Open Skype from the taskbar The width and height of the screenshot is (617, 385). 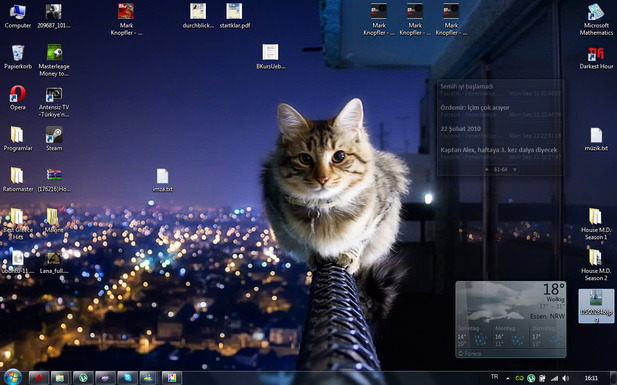(x=127, y=378)
